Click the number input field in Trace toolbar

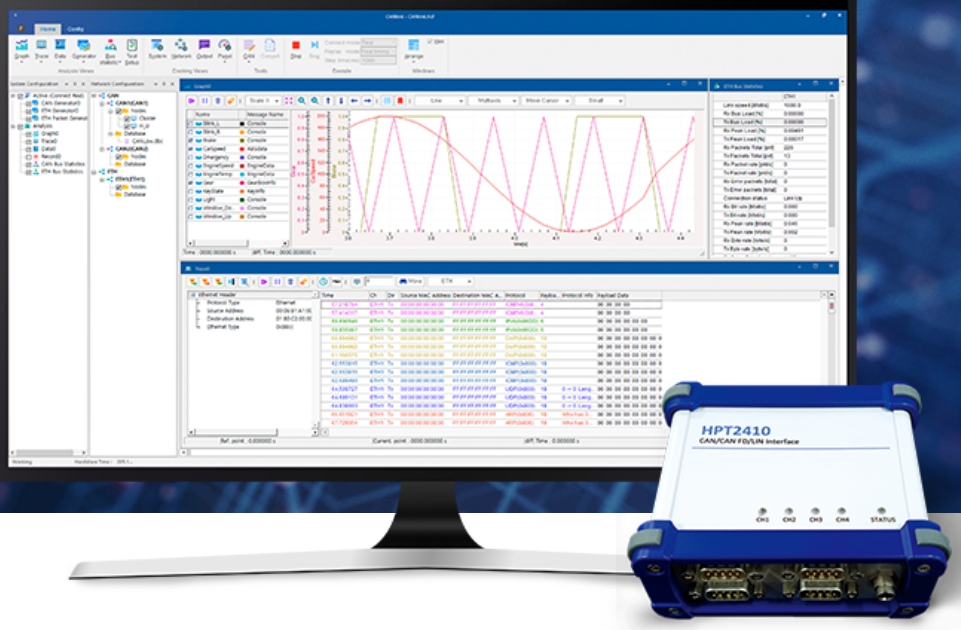[379, 281]
